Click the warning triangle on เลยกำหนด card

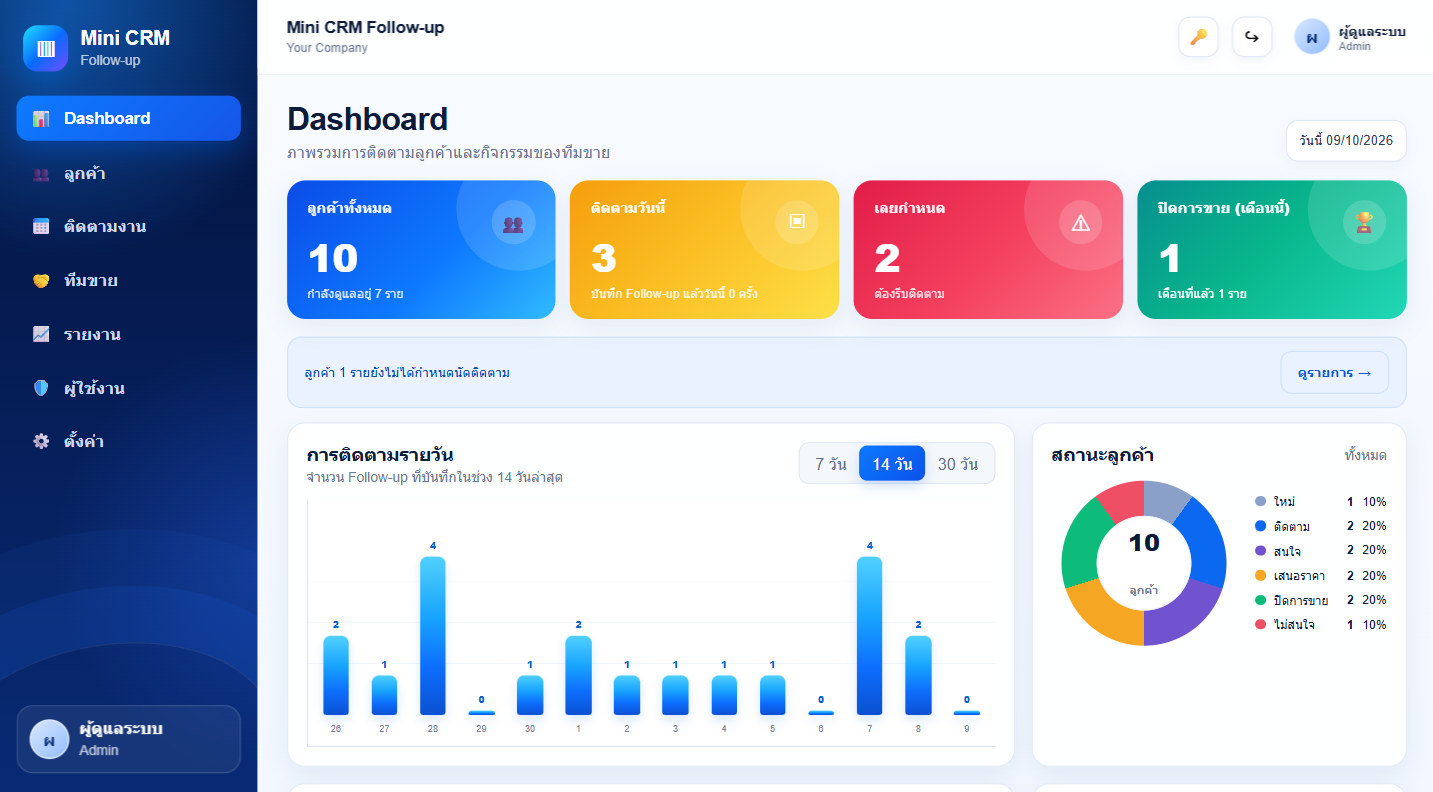click(1081, 223)
